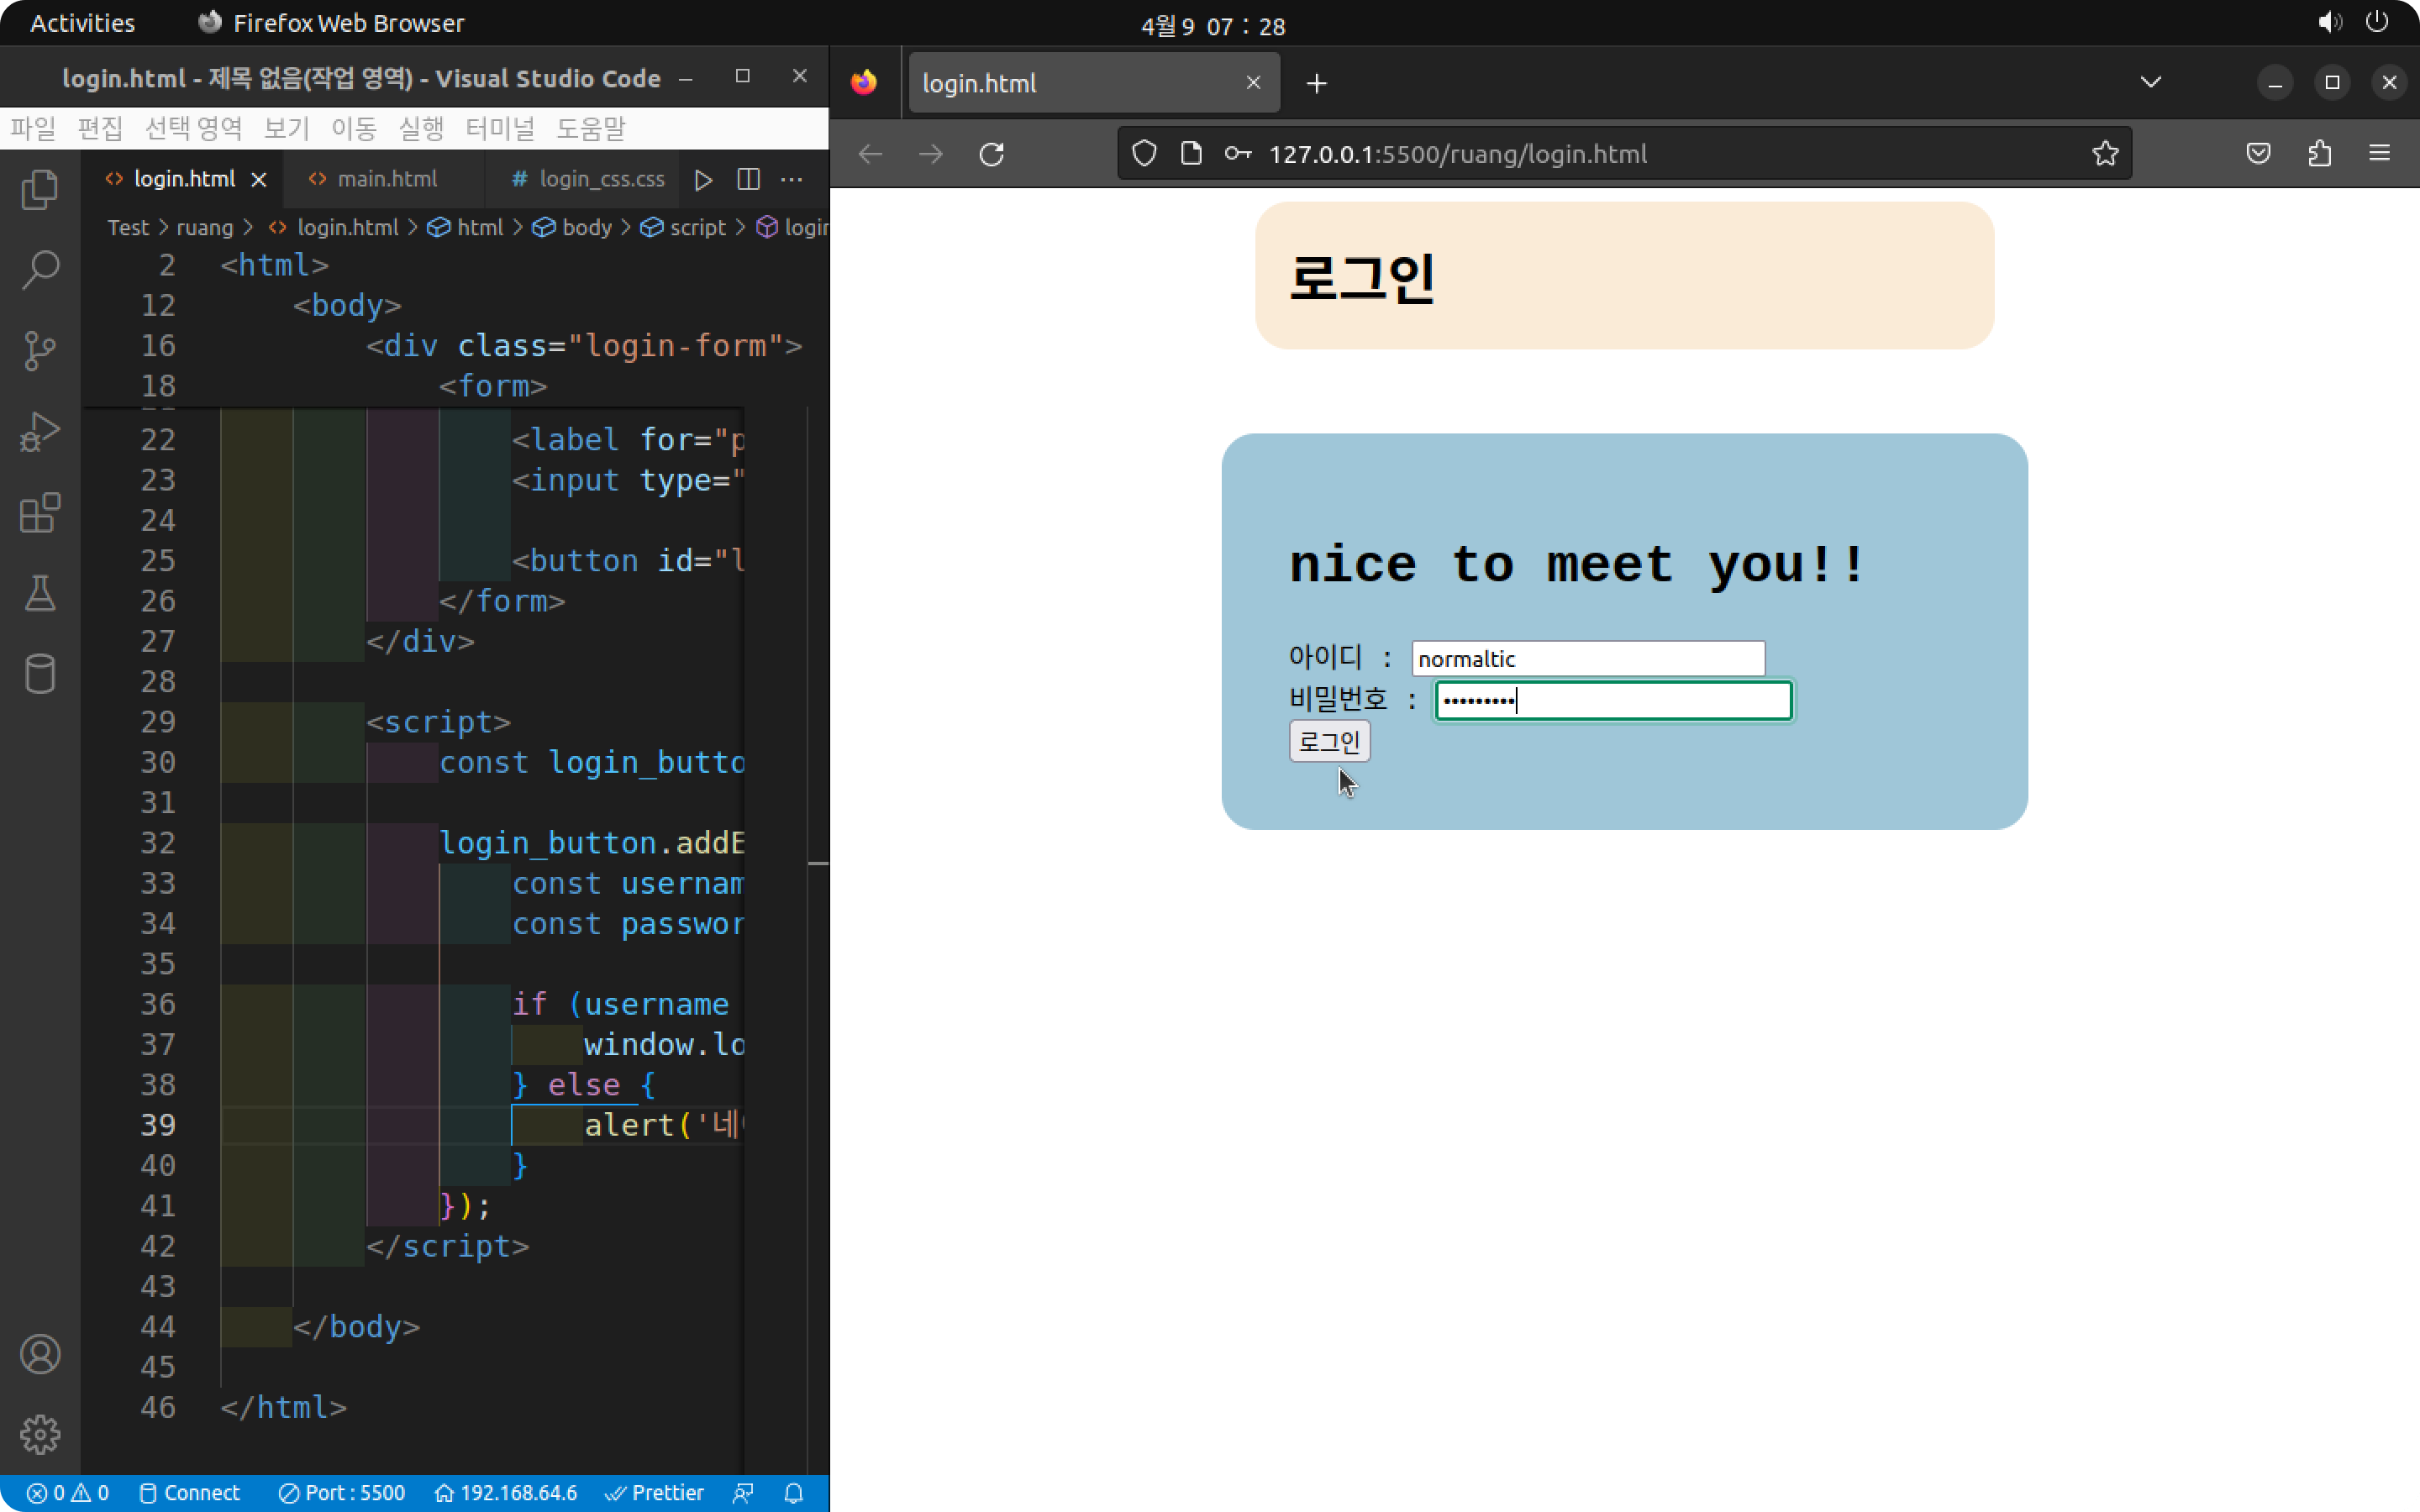Open the Firefox application hamburger menu
Image resolution: width=2420 pixels, height=1512 pixels.
pyautogui.click(x=2379, y=154)
